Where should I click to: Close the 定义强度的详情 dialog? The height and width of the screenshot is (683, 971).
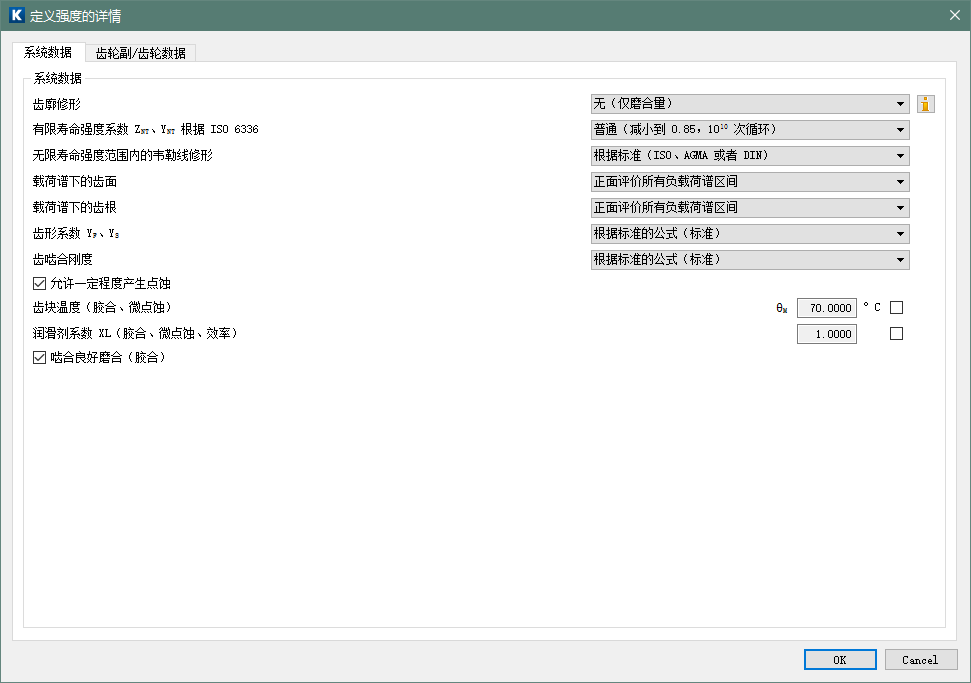point(954,15)
